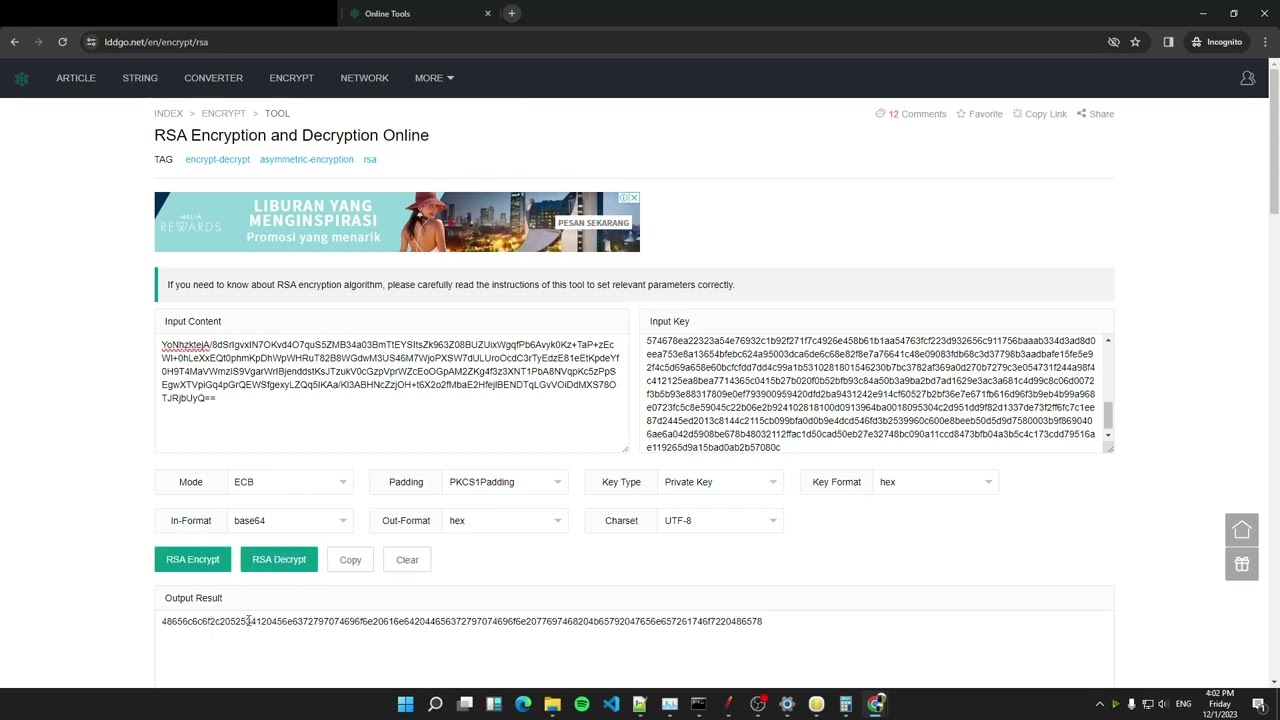Click the RSA Decrypt button
This screenshot has width=1280, height=720.
click(279, 560)
